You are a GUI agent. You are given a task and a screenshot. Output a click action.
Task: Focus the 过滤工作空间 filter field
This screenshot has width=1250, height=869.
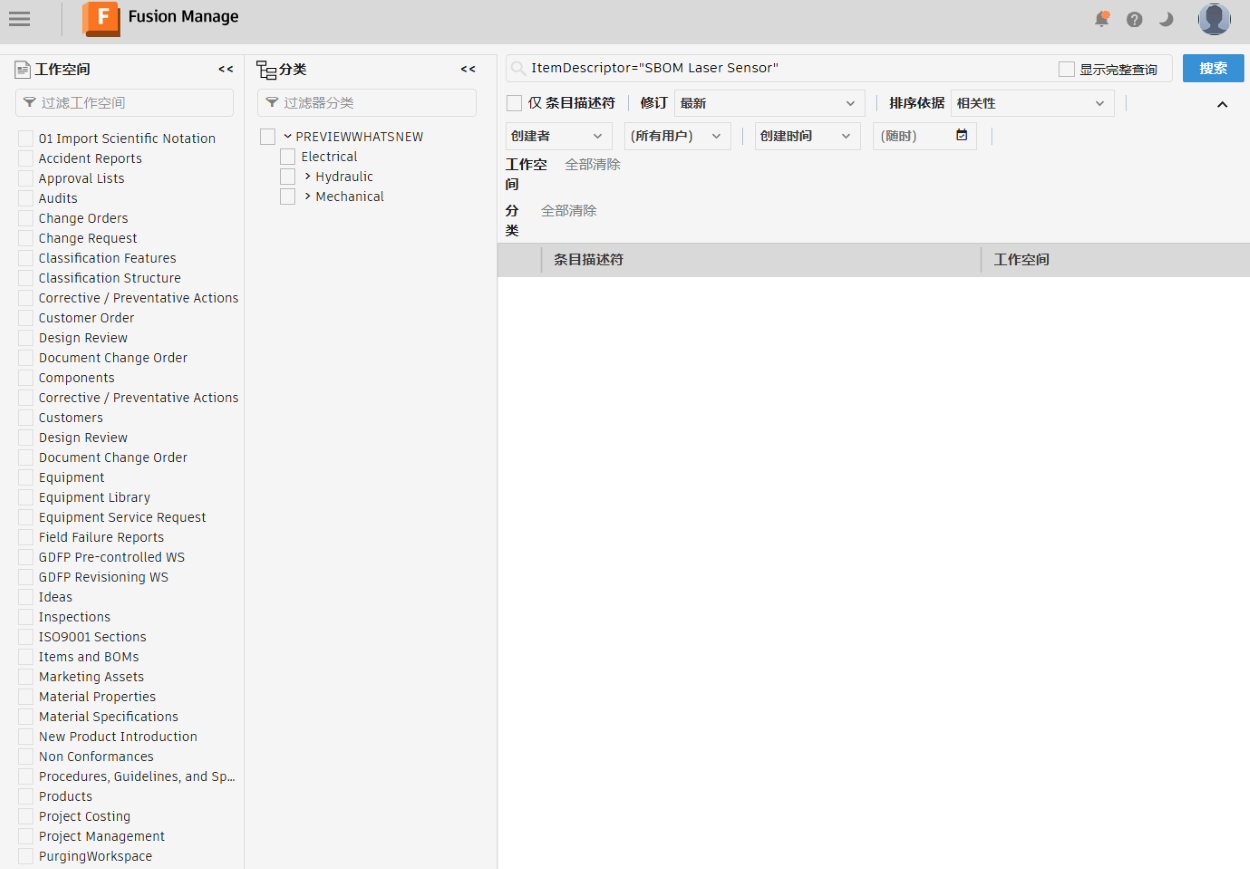click(x=124, y=103)
